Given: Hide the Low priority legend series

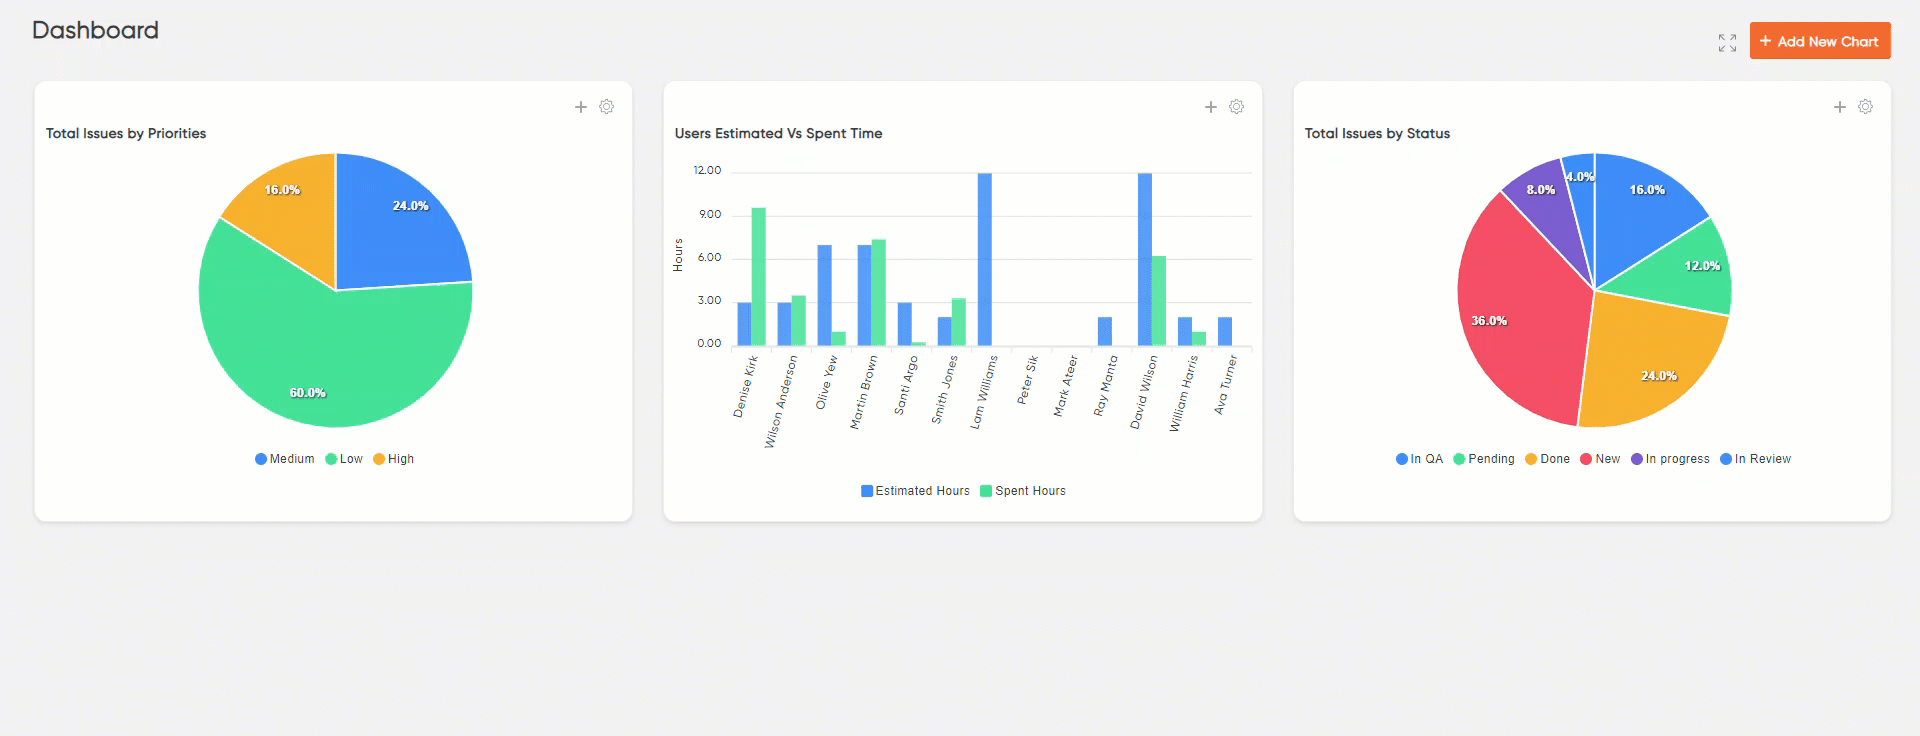Looking at the screenshot, I should coord(344,459).
